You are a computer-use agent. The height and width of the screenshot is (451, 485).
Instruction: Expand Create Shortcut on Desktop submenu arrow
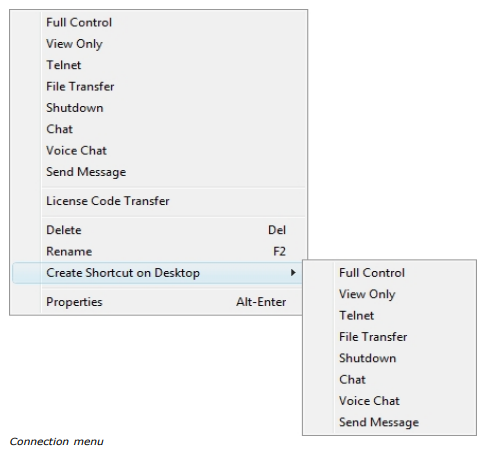click(x=293, y=273)
